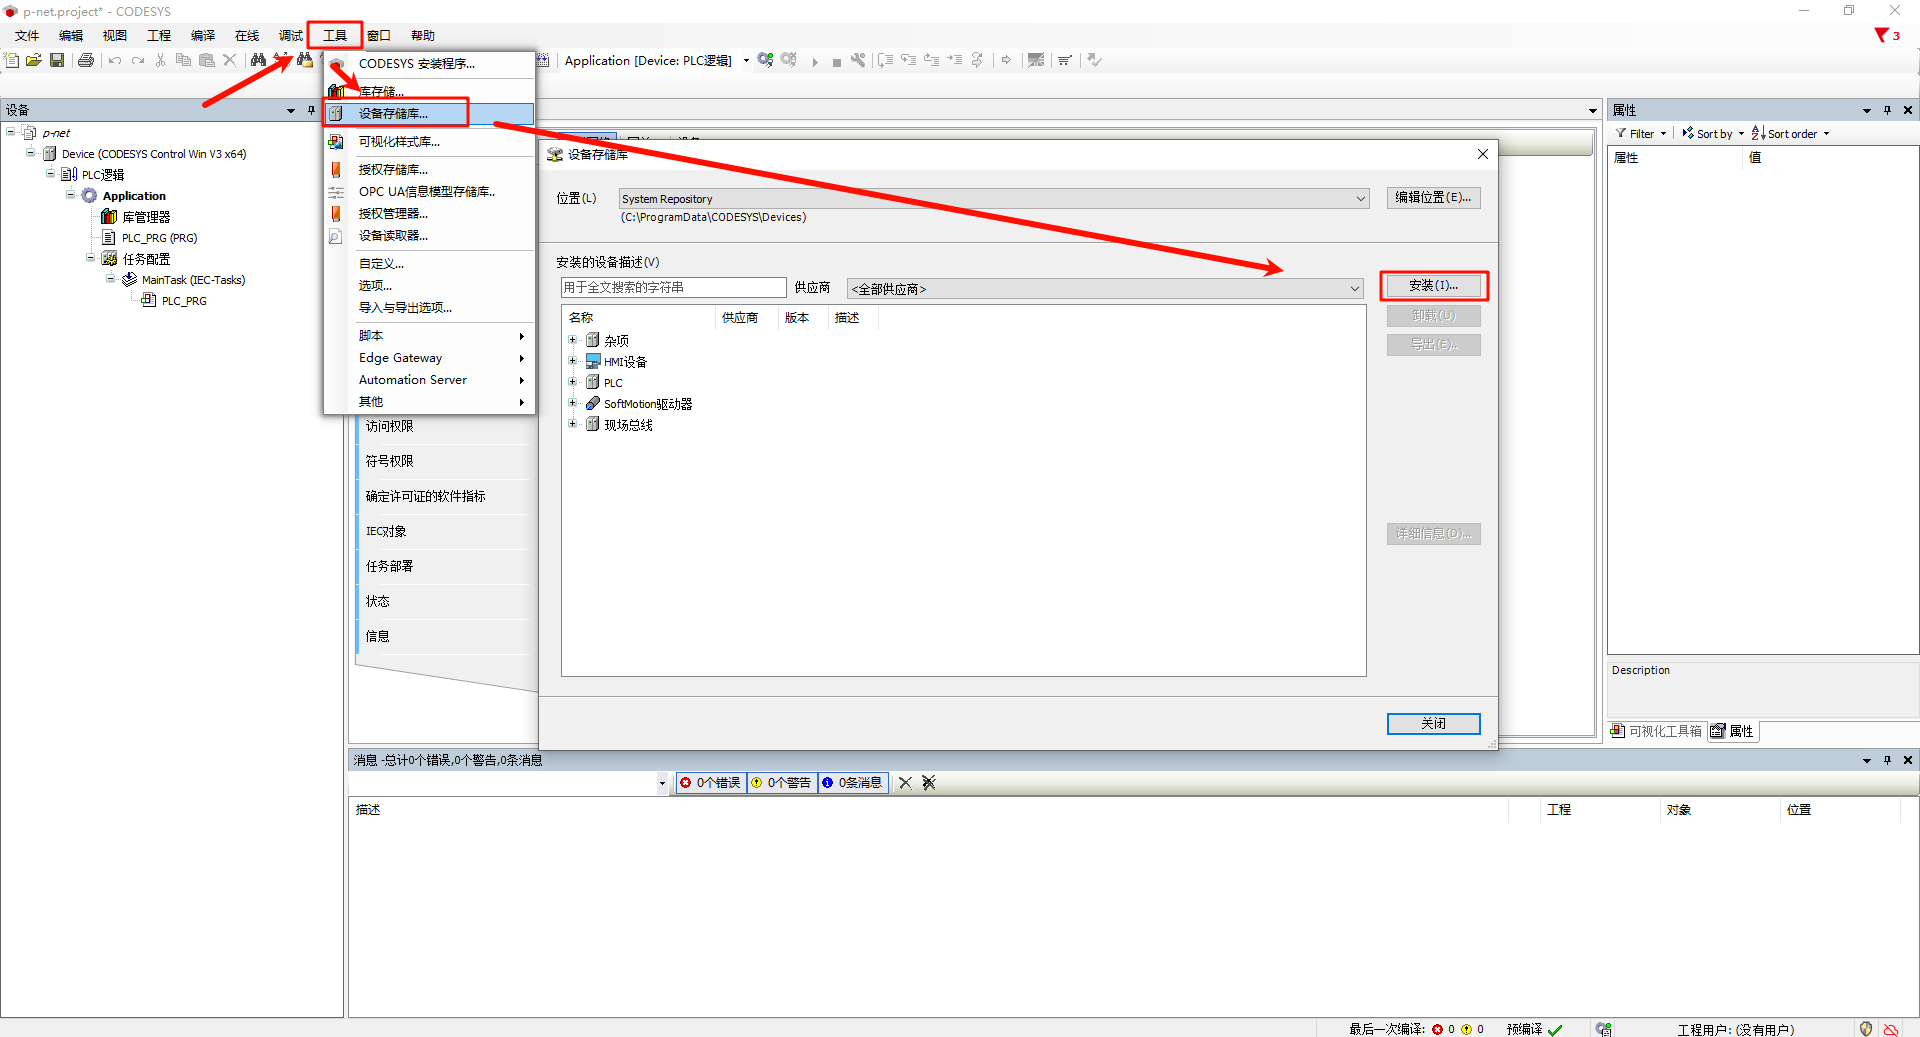Click the Open project folder icon
This screenshot has width=1920, height=1037.
pyautogui.click(x=33, y=61)
